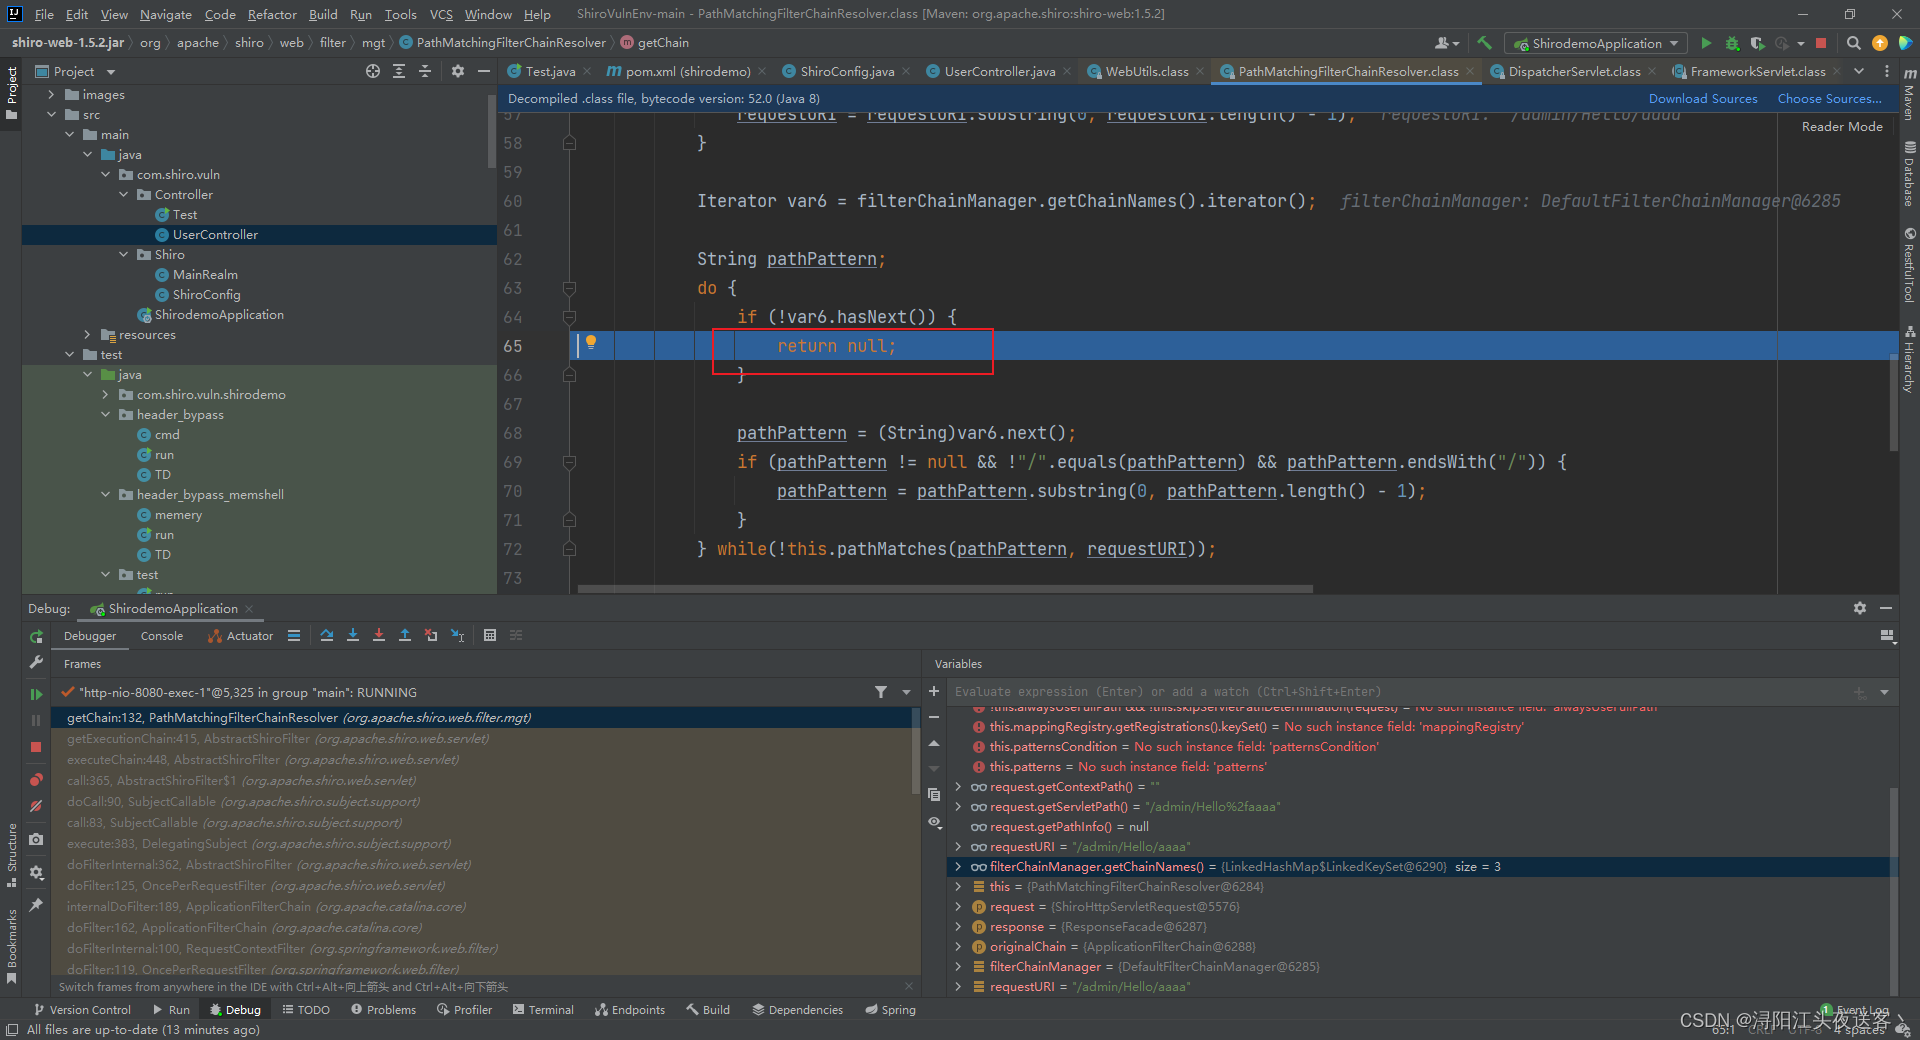Add a new watch with plus icon
1920x1040 pixels.
934,691
